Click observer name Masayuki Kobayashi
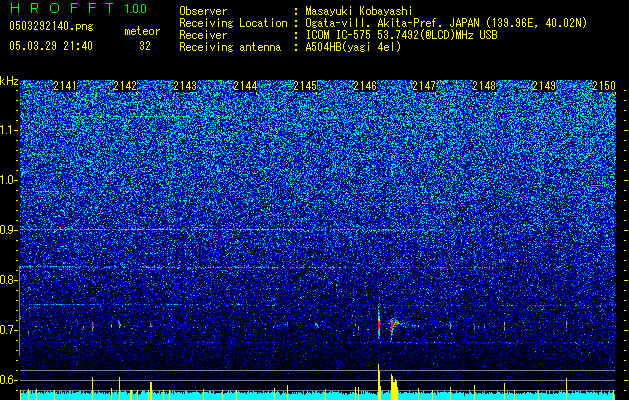This screenshot has height=400, width=629. coord(358,11)
